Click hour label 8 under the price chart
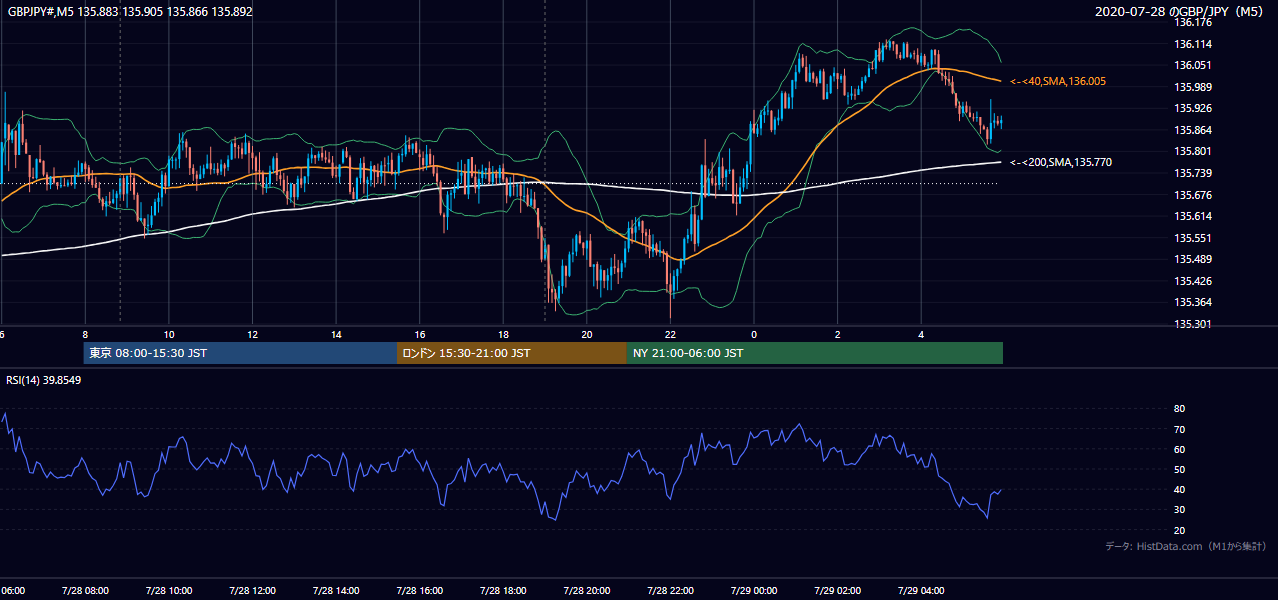 point(85,335)
